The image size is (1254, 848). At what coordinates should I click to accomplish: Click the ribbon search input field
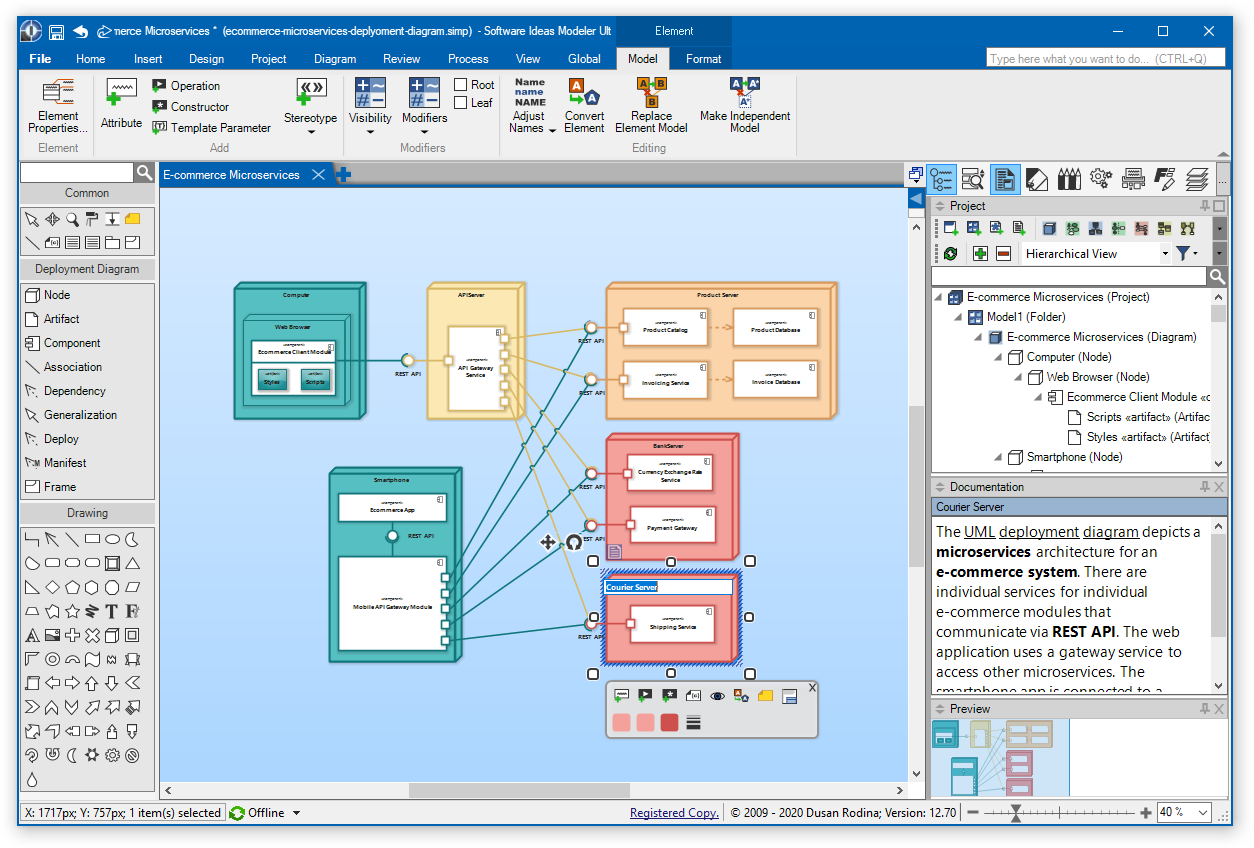tap(1104, 59)
